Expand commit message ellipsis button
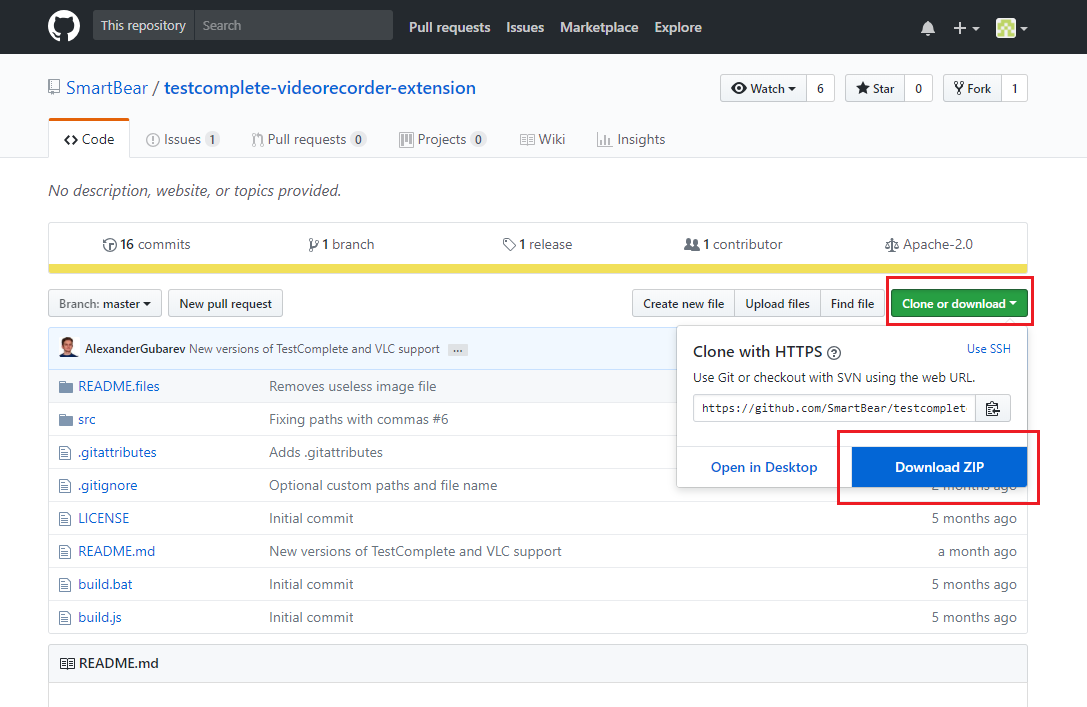 [x=458, y=350]
